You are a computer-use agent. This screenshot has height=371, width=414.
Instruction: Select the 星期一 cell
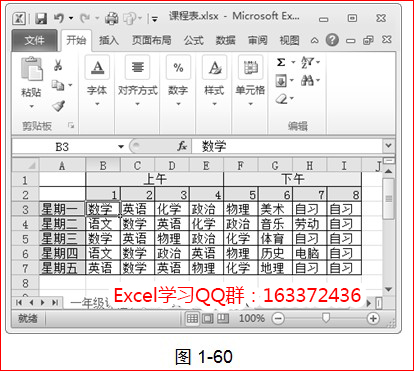62,209
